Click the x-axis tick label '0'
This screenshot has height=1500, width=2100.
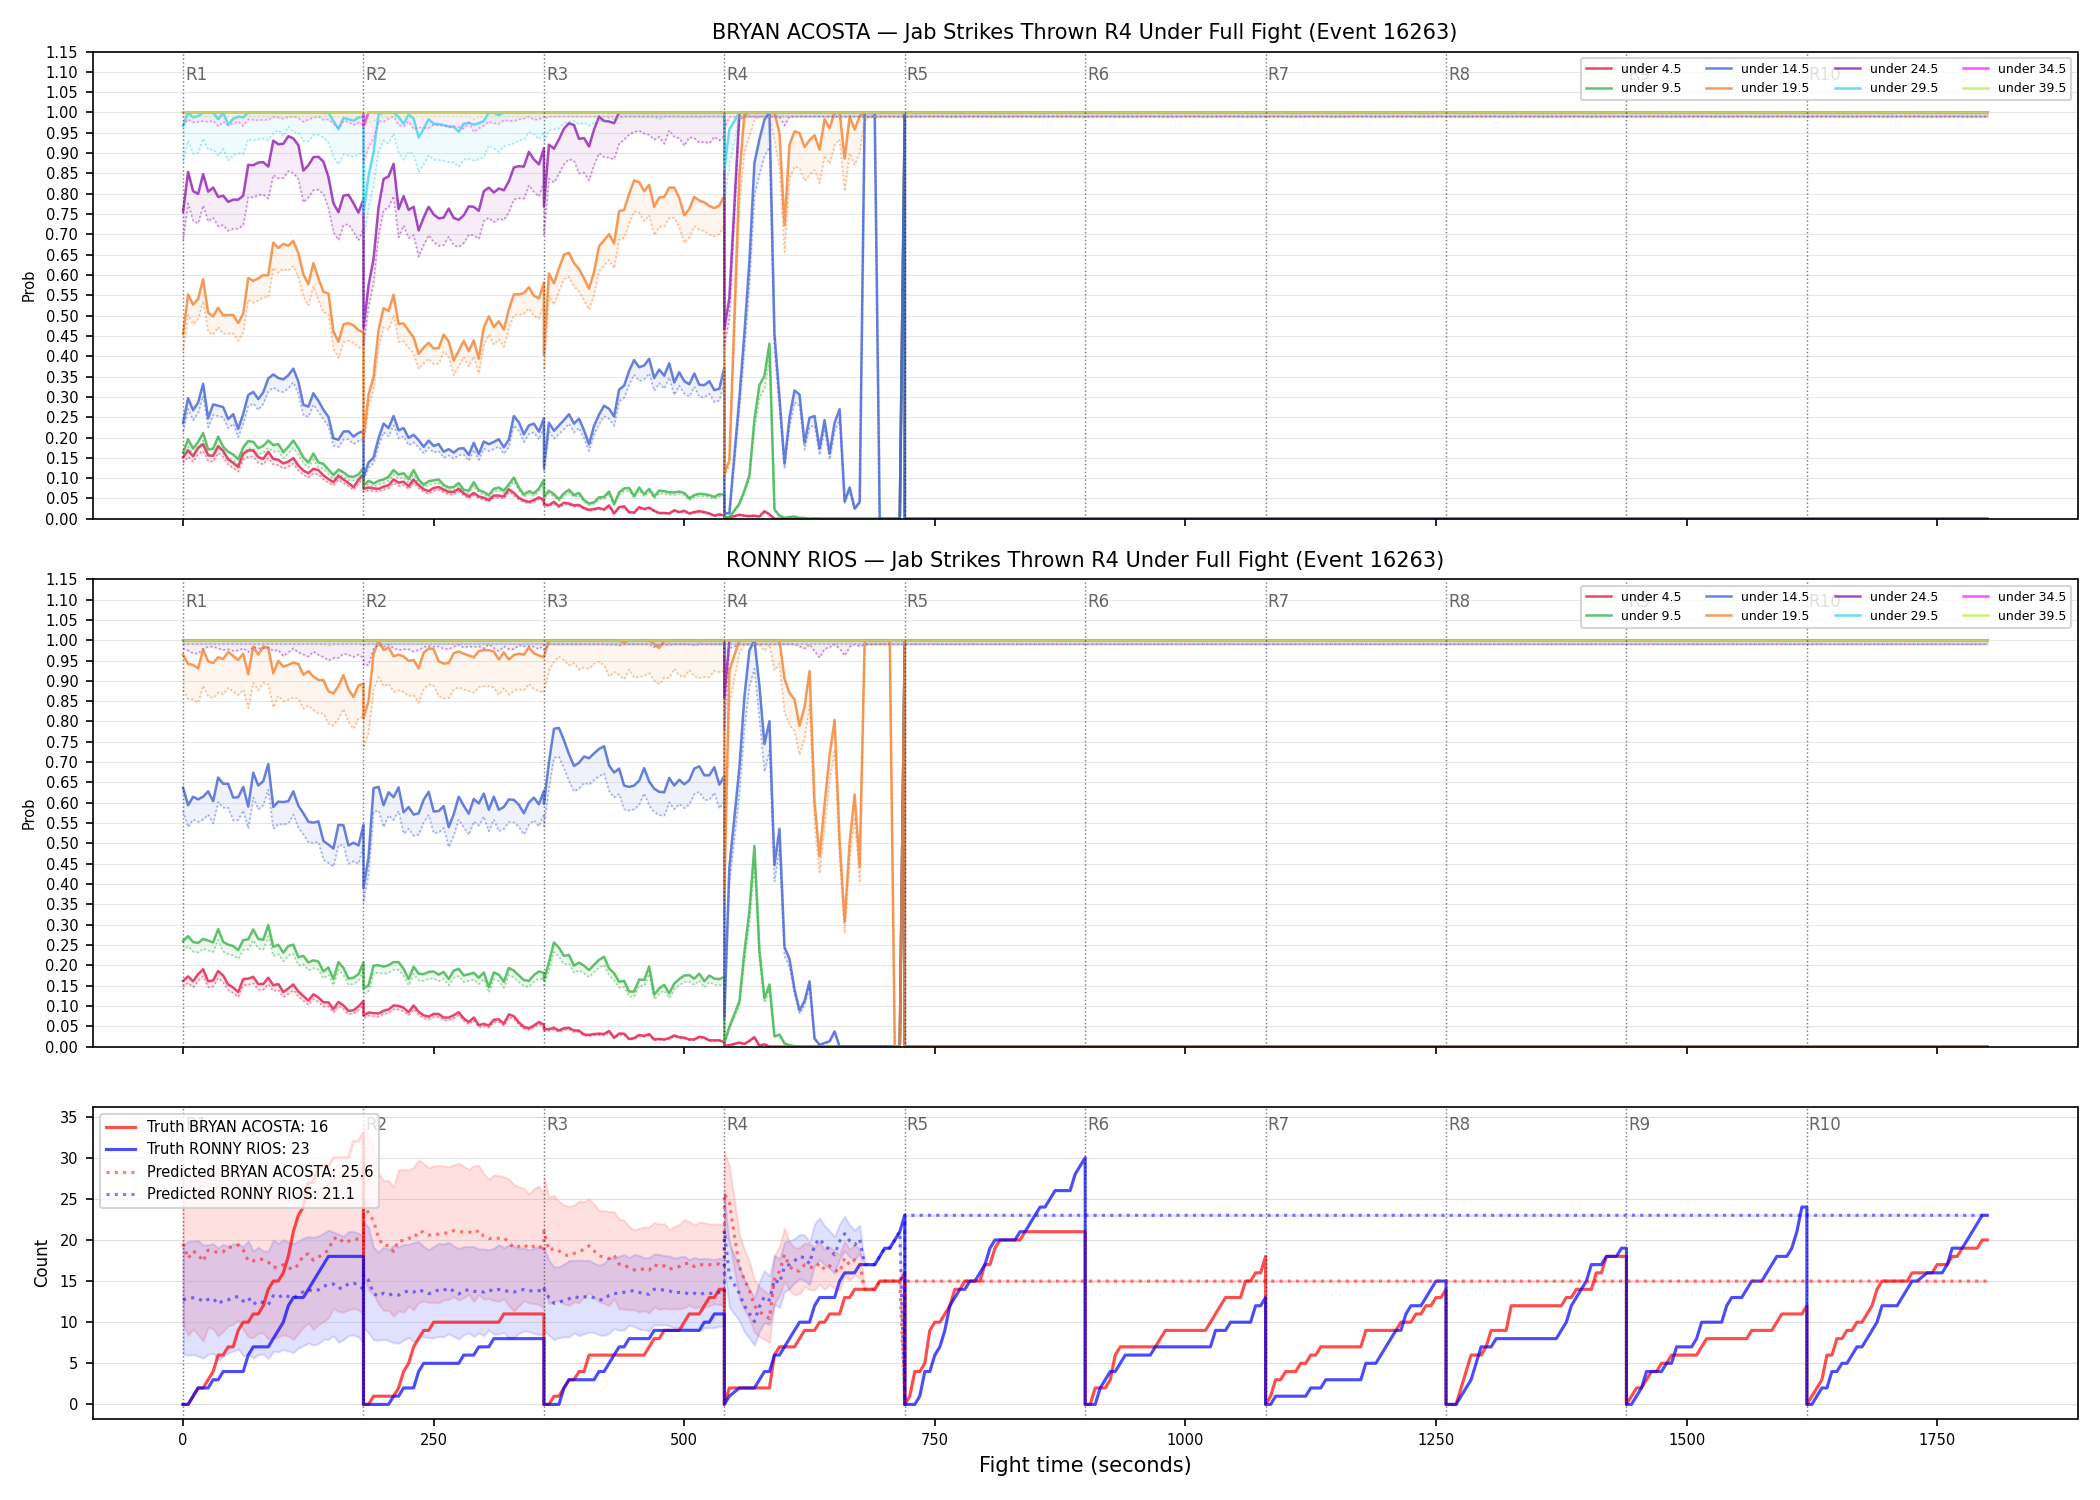pyautogui.click(x=182, y=1440)
